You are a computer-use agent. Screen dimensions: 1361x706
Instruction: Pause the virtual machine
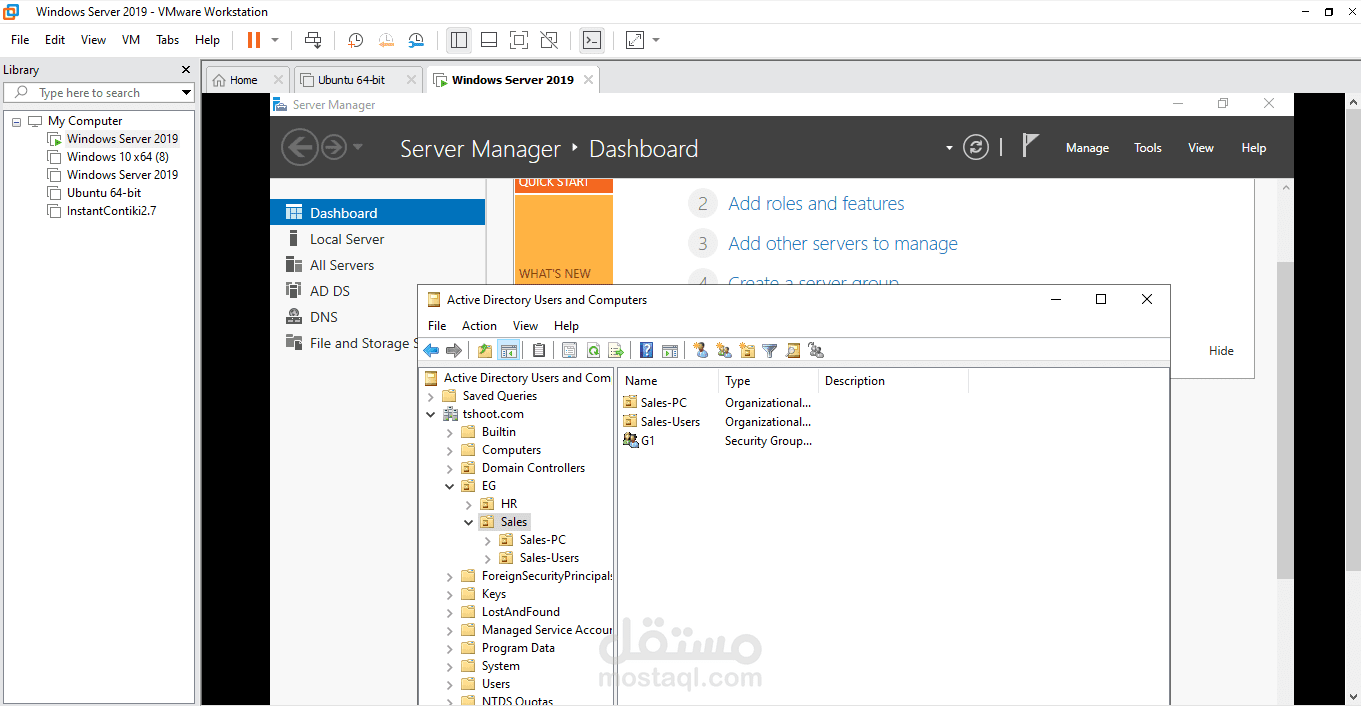253,40
